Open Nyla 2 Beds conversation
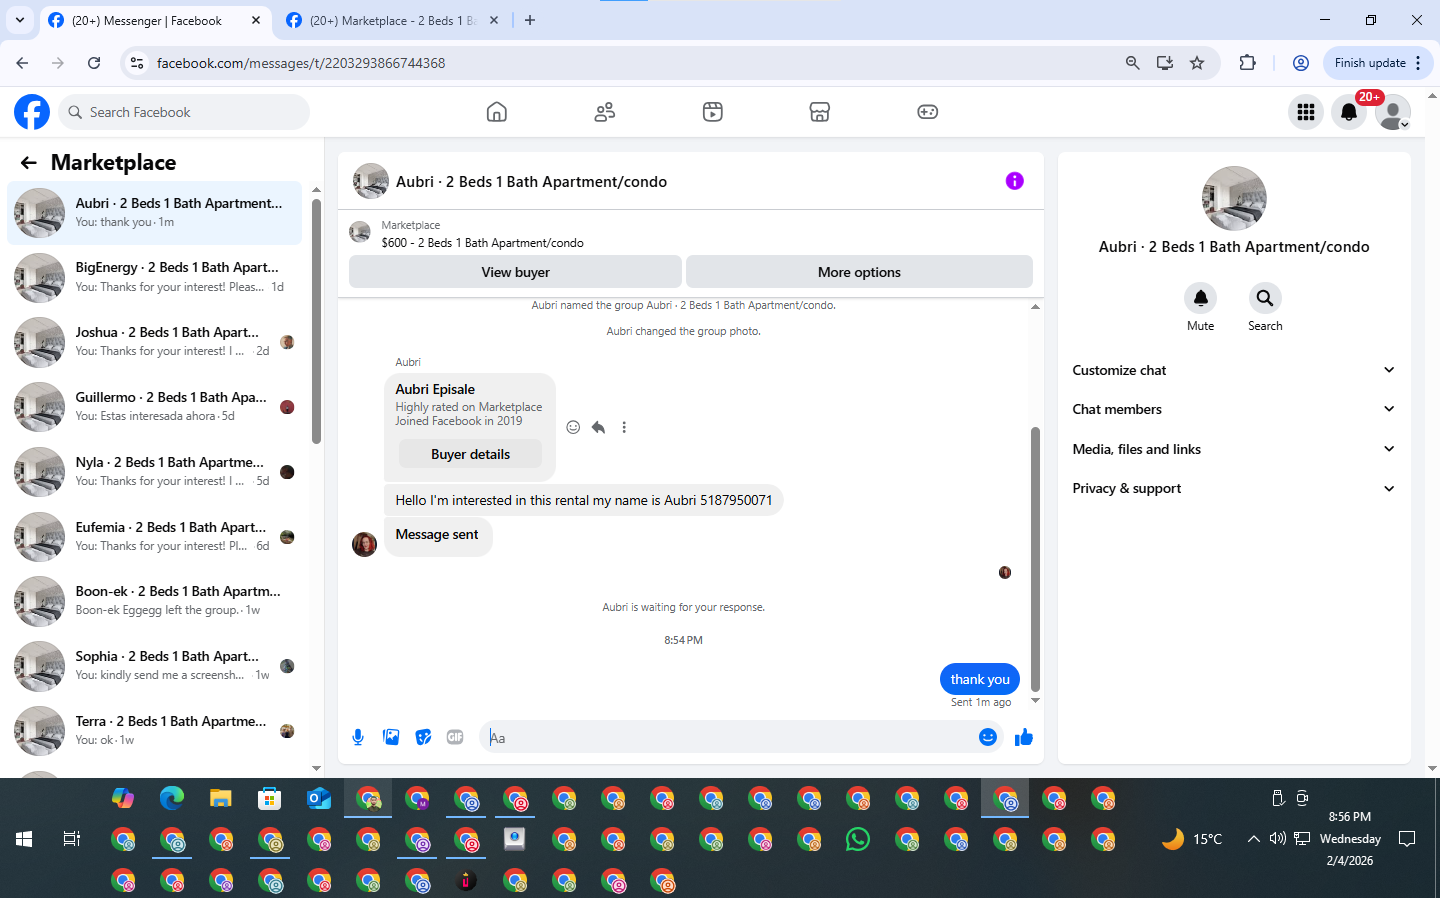 (x=155, y=472)
